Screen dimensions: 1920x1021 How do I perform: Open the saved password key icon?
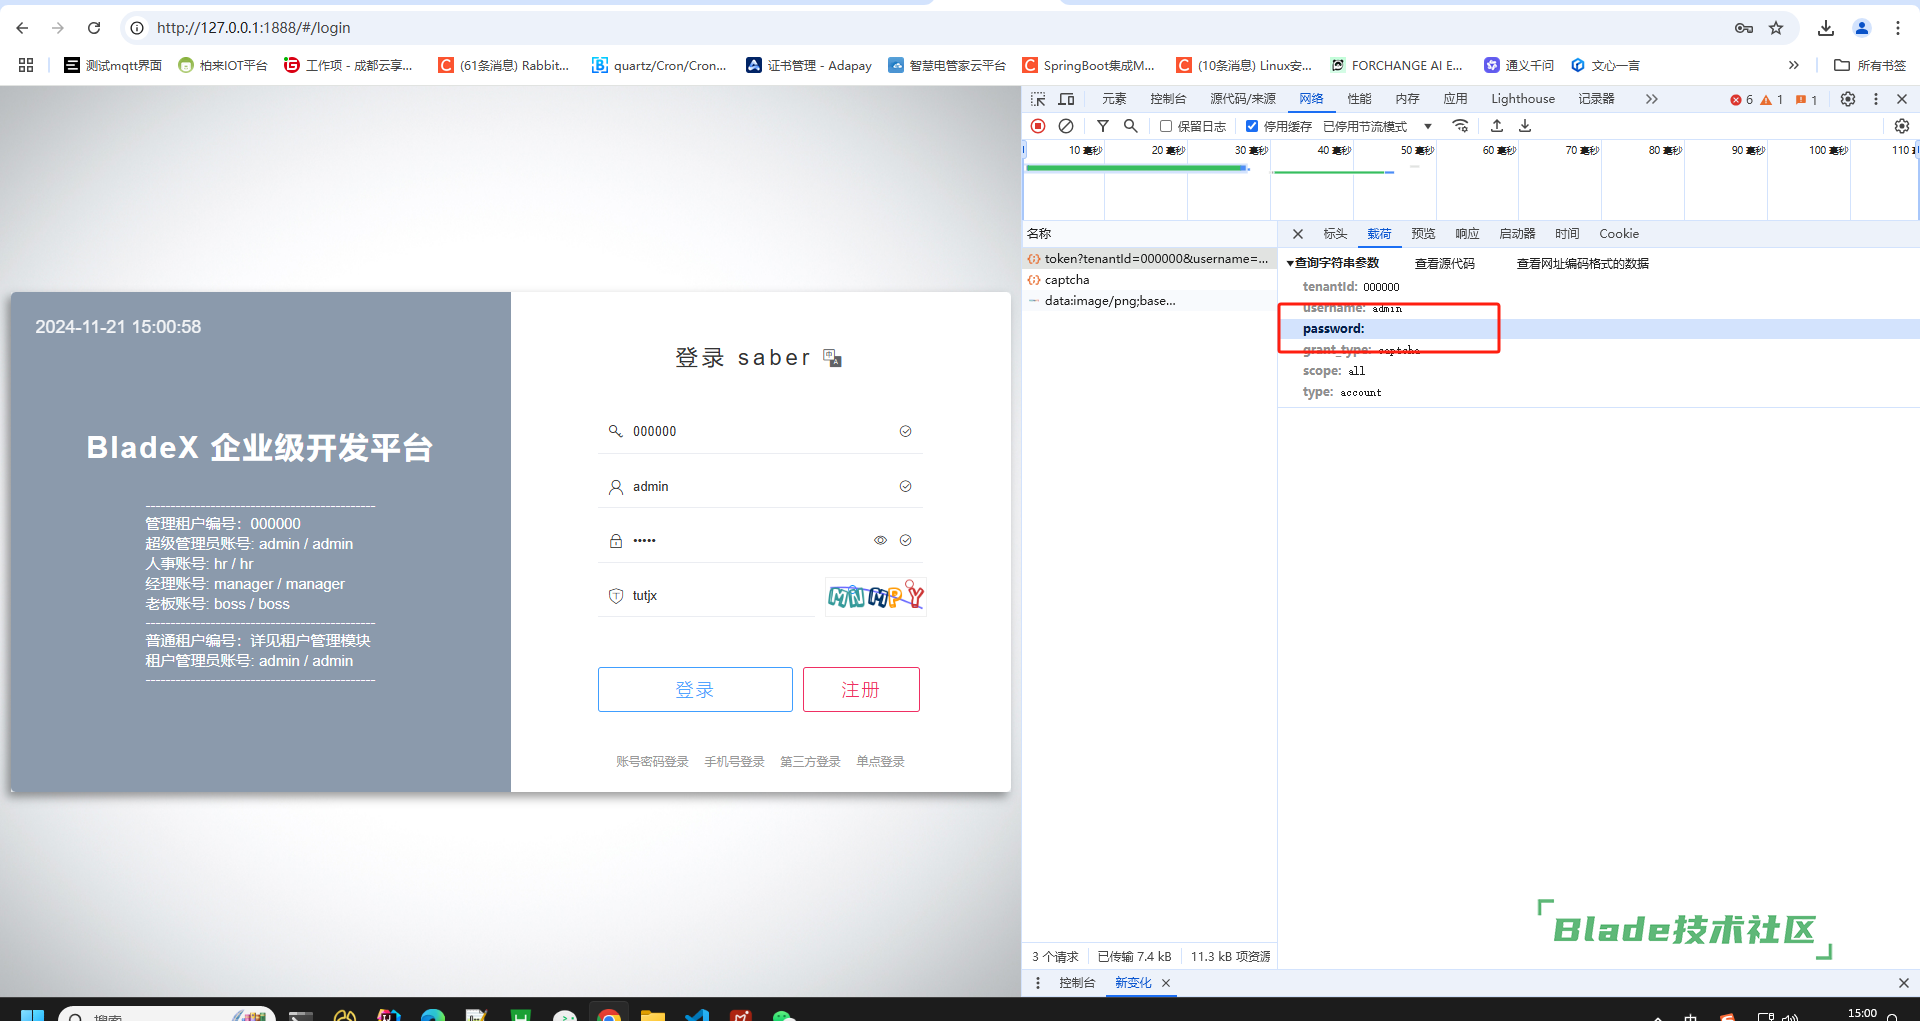1744,28
